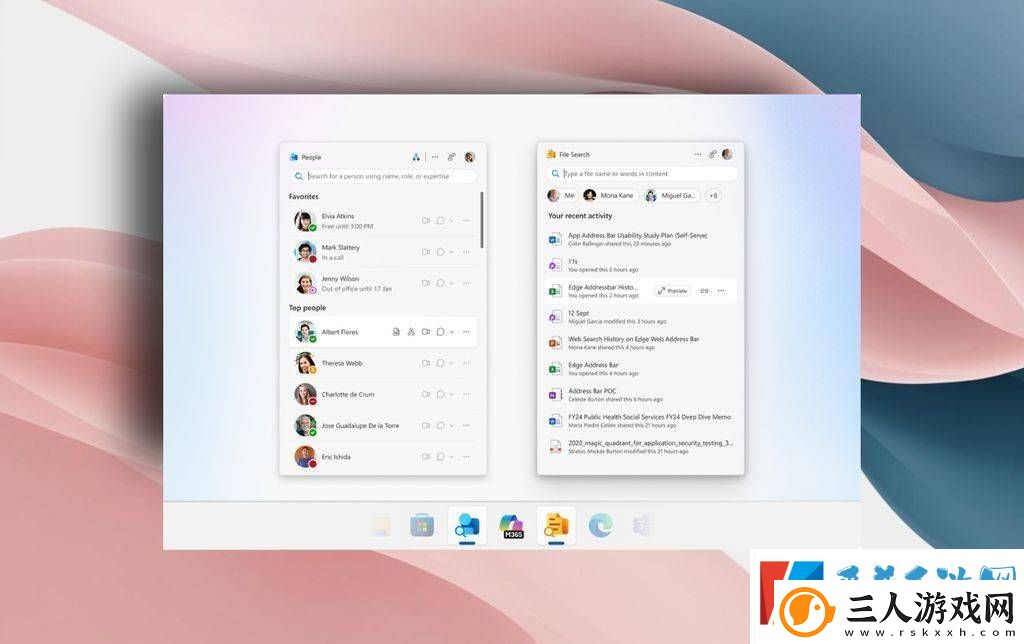The image size is (1024, 644).
Task: Click the link icon in People header
Action: (451, 157)
